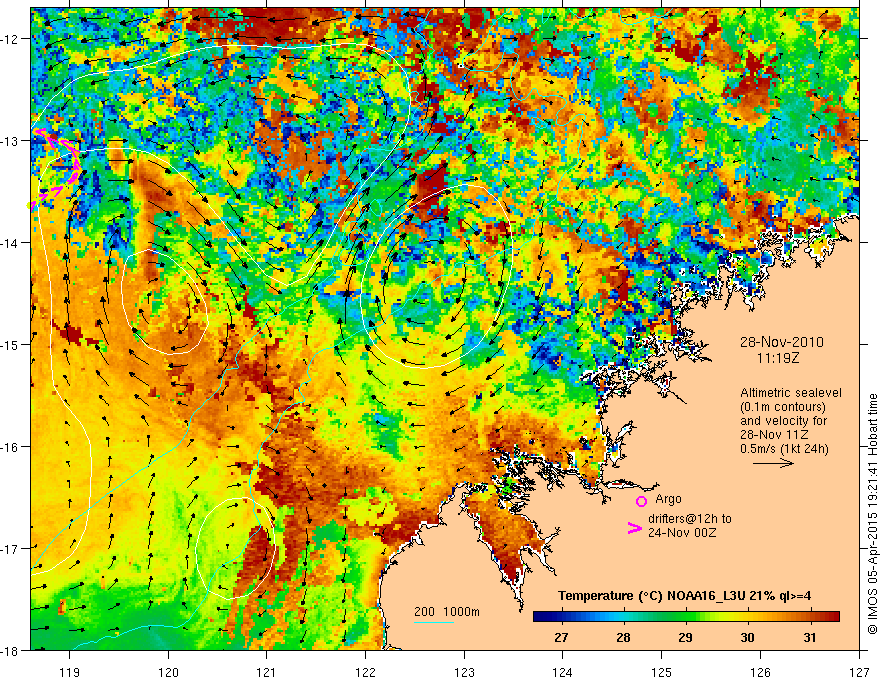Click the -12 latitude axis label

[11, 39]
